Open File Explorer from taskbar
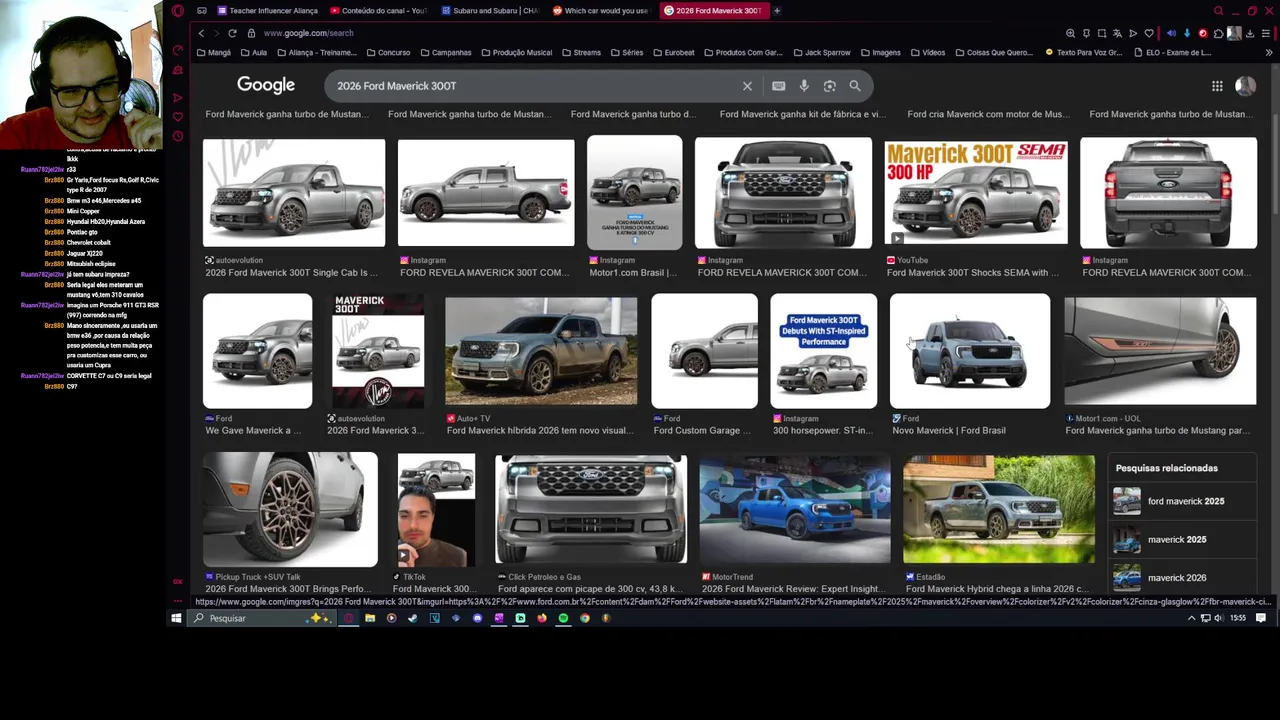1280x720 pixels. (370, 618)
